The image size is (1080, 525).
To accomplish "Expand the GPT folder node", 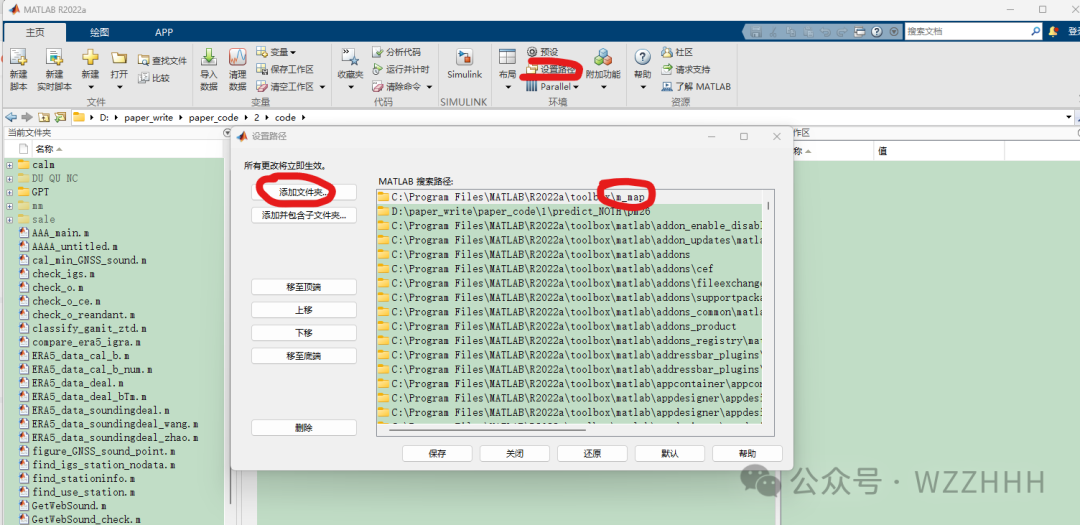I will point(10,192).
